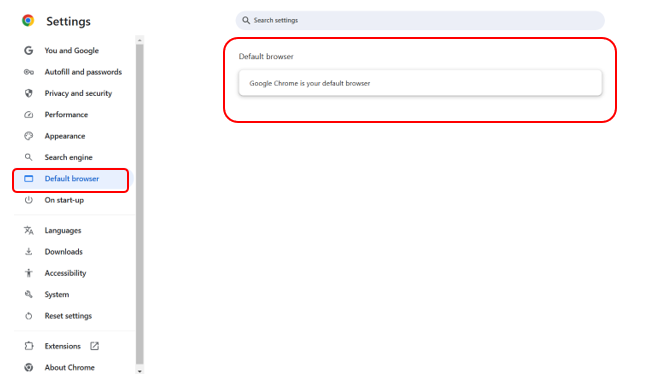The image size is (647, 392).
Task: Click the You and Google G icon
Action: [x=28, y=50]
